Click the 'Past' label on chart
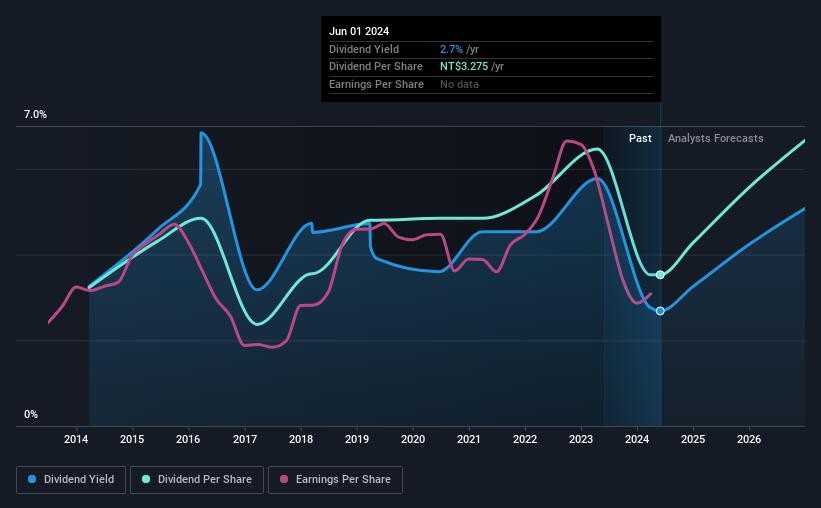This screenshot has width=821, height=508. tap(640, 138)
